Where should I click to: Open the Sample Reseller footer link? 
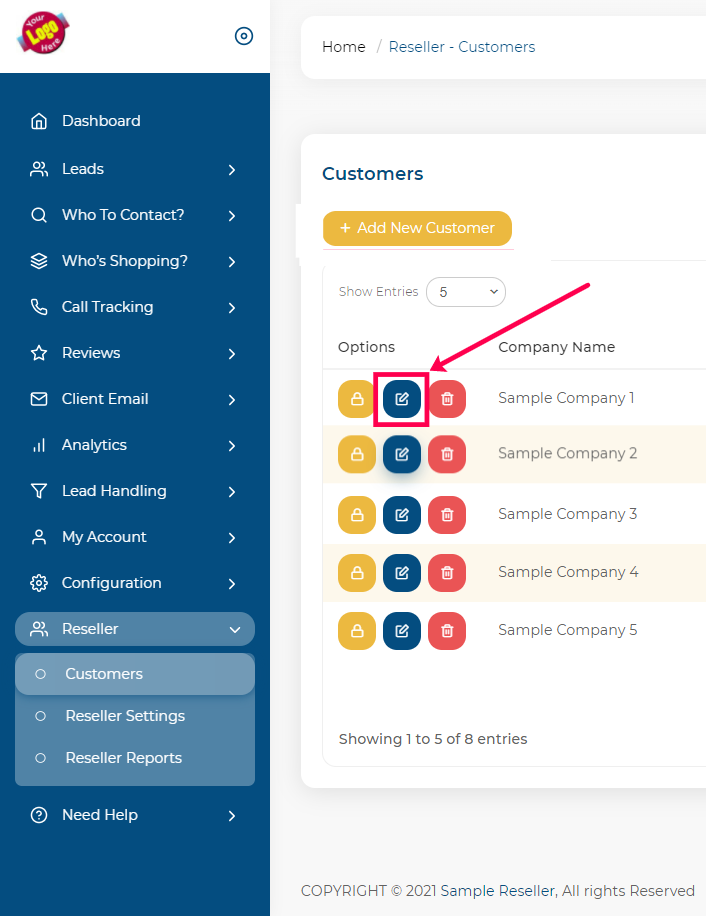(x=498, y=891)
